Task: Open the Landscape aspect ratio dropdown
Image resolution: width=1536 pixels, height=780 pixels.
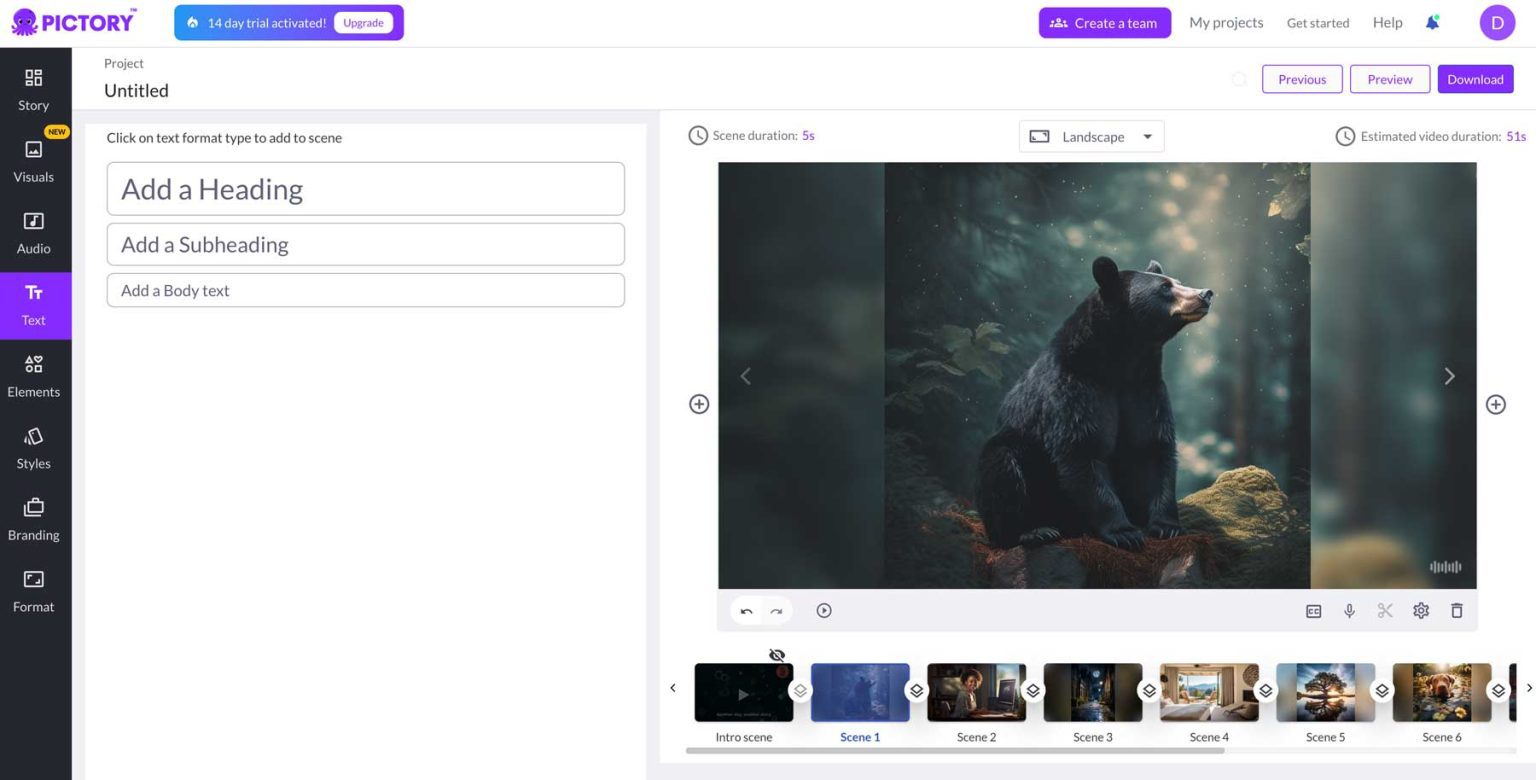Action: point(1092,137)
